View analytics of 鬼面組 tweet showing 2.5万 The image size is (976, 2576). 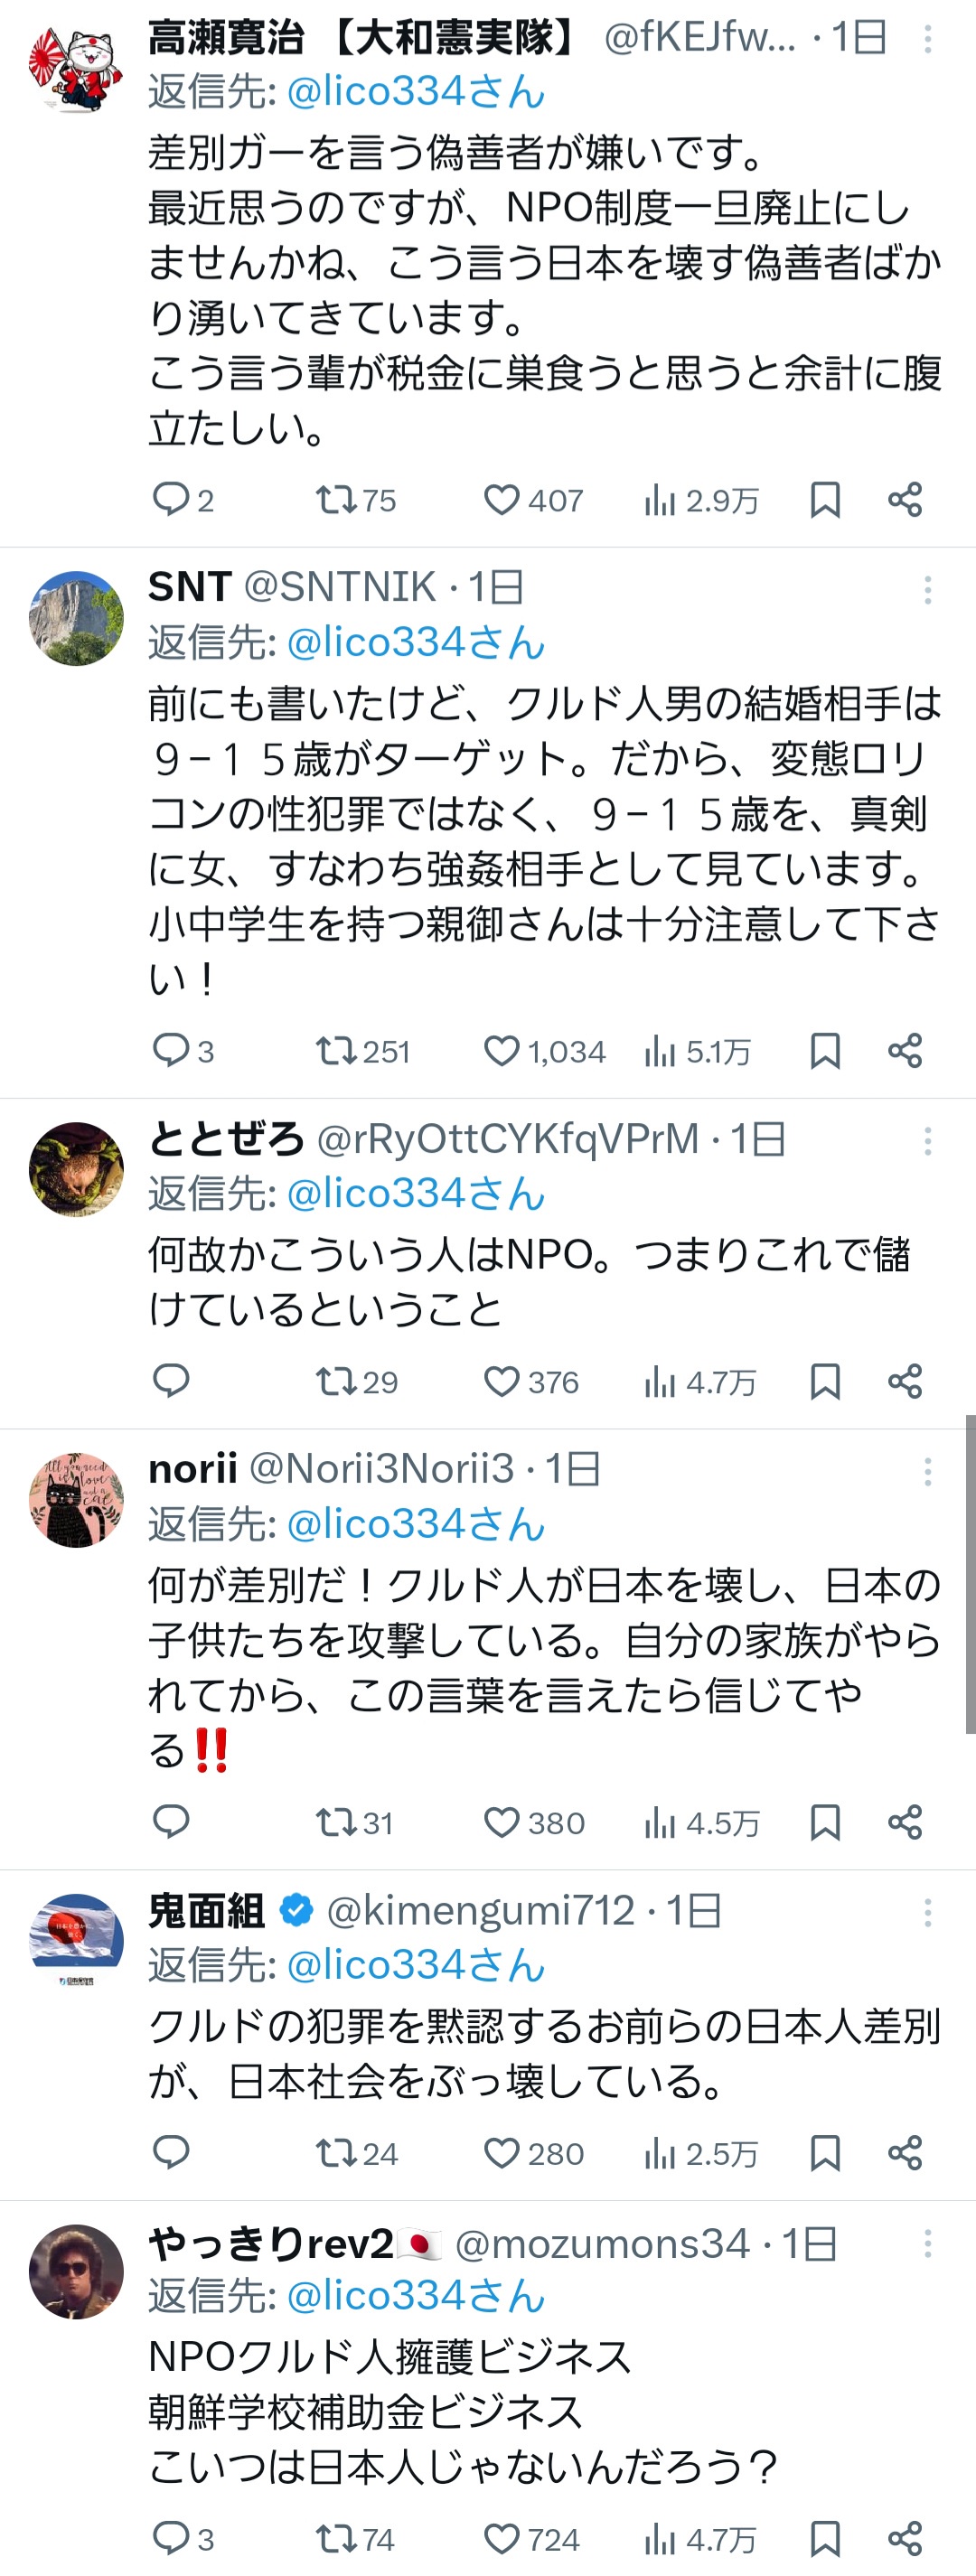pos(701,2153)
